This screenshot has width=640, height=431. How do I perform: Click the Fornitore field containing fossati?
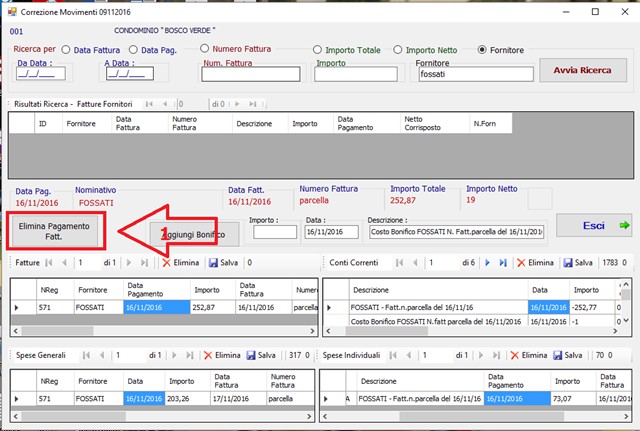476,74
